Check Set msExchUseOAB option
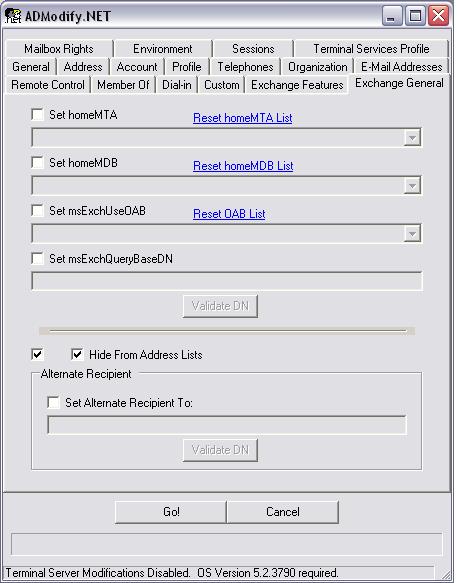This screenshot has width=457, height=583. [38, 210]
